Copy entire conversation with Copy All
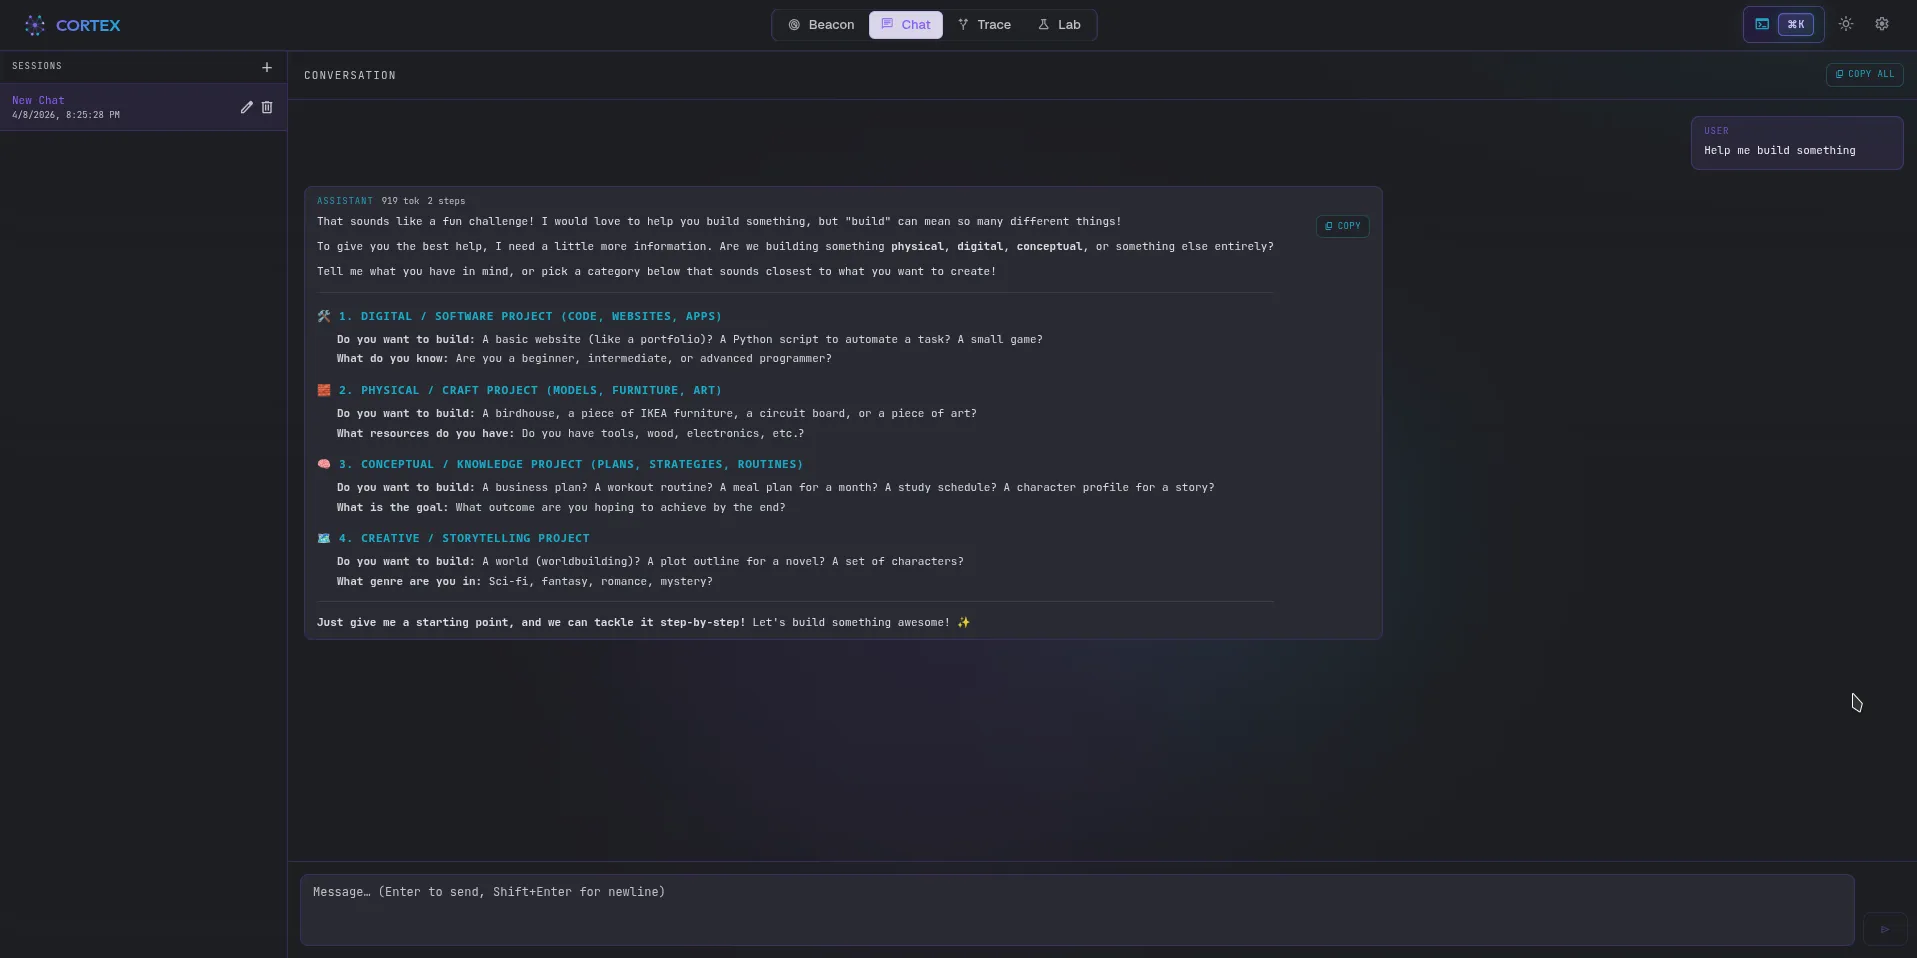This screenshot has width=1917, height=958. point(1864,74)
